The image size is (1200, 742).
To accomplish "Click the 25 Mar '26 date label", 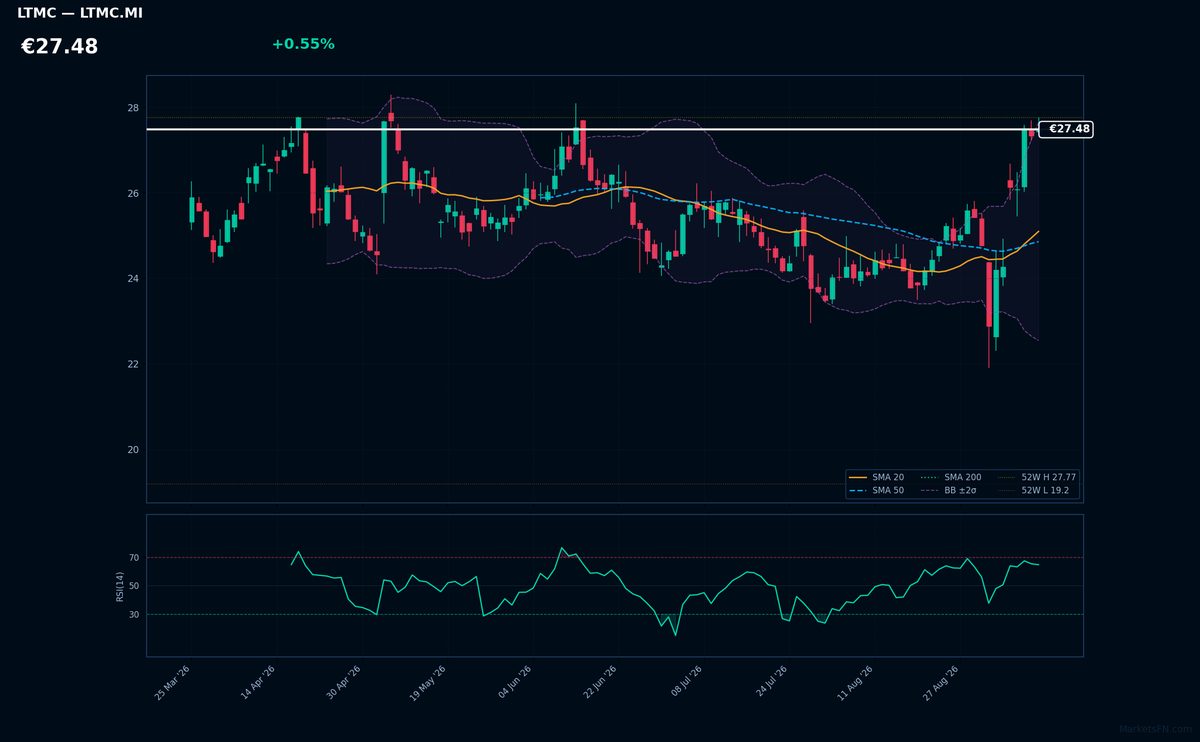I will pyautogui.click(x=172, y=682).
